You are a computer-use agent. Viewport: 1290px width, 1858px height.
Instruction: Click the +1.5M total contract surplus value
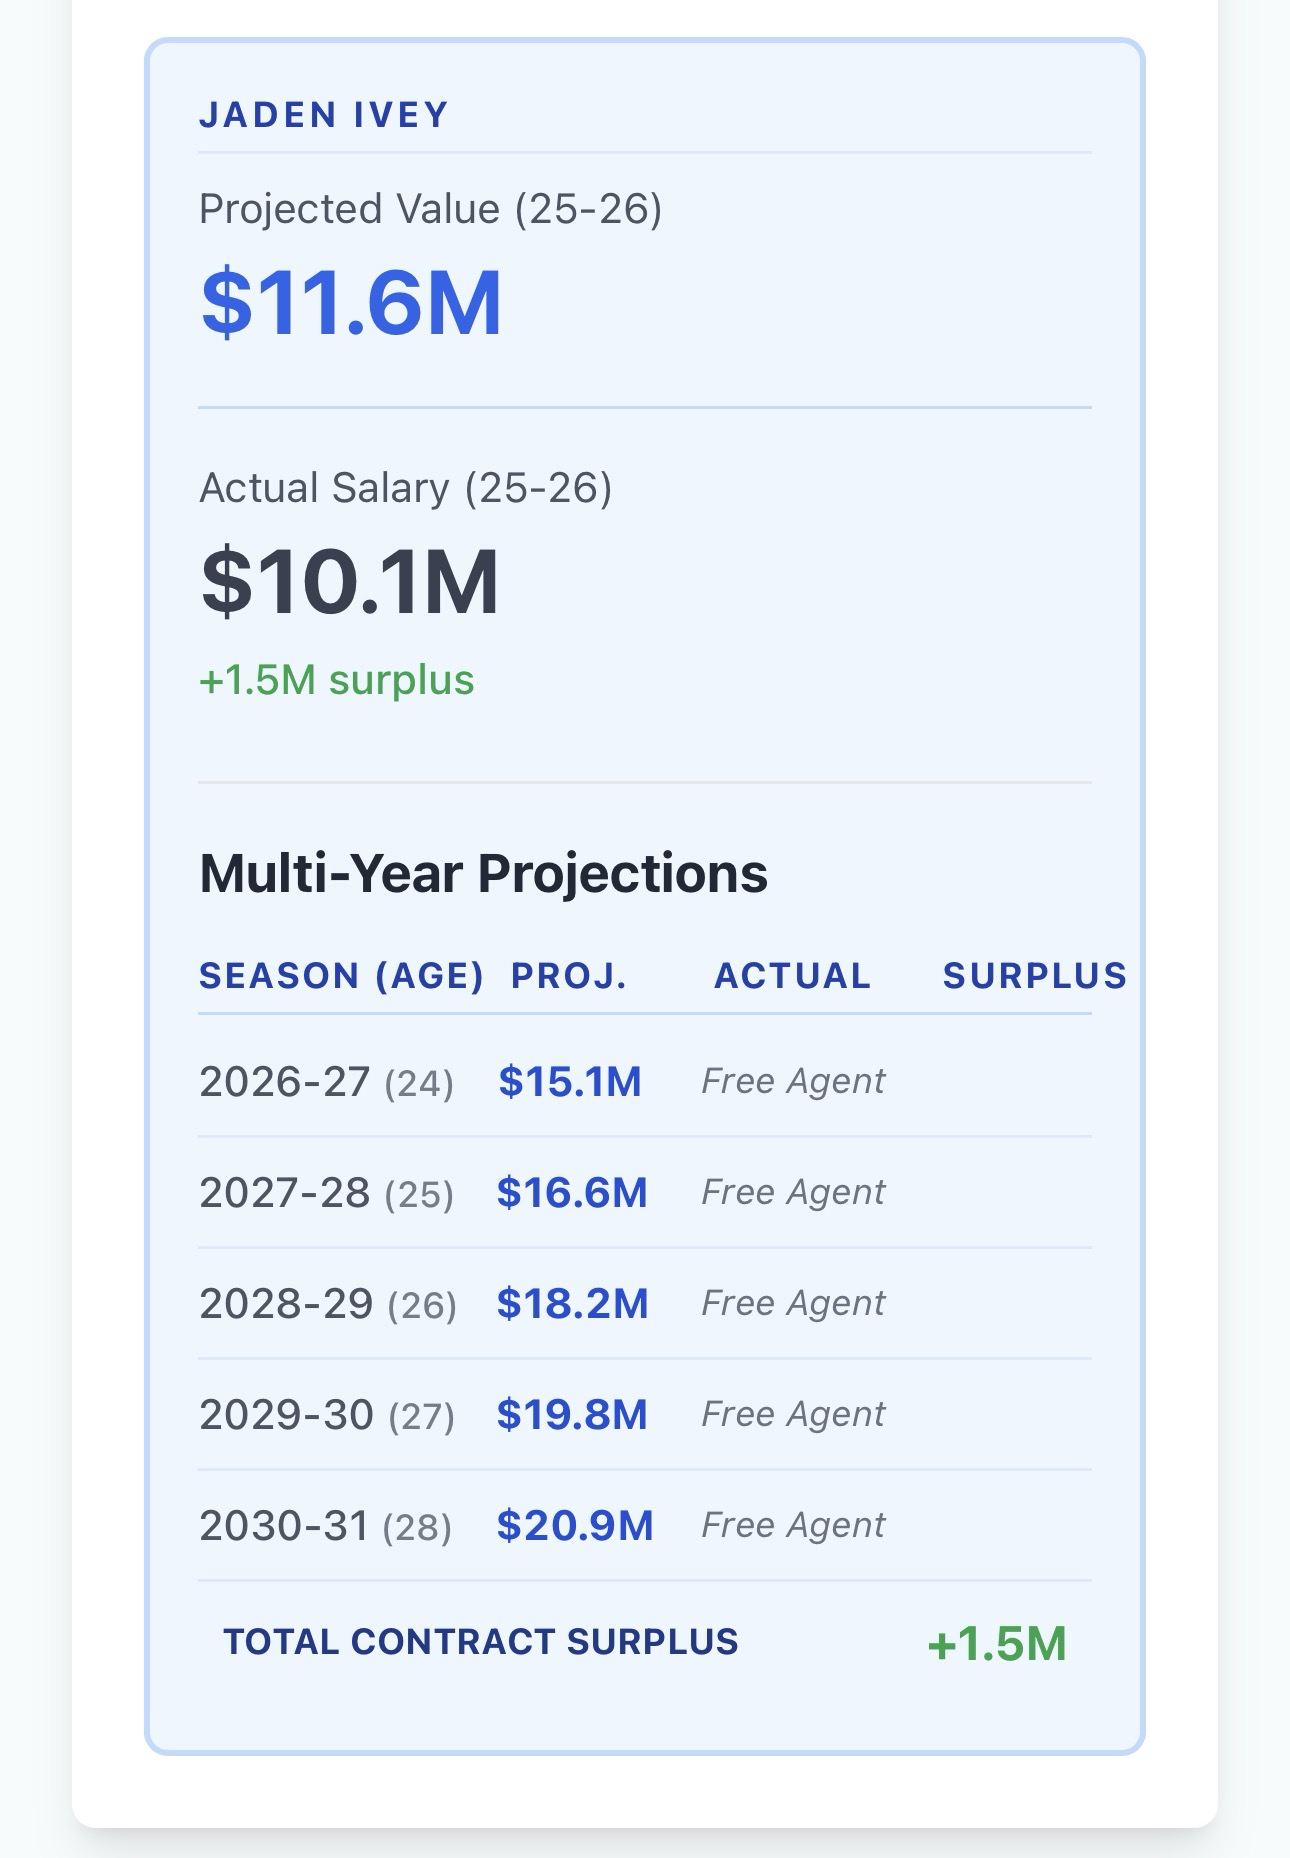(997, 1644)
